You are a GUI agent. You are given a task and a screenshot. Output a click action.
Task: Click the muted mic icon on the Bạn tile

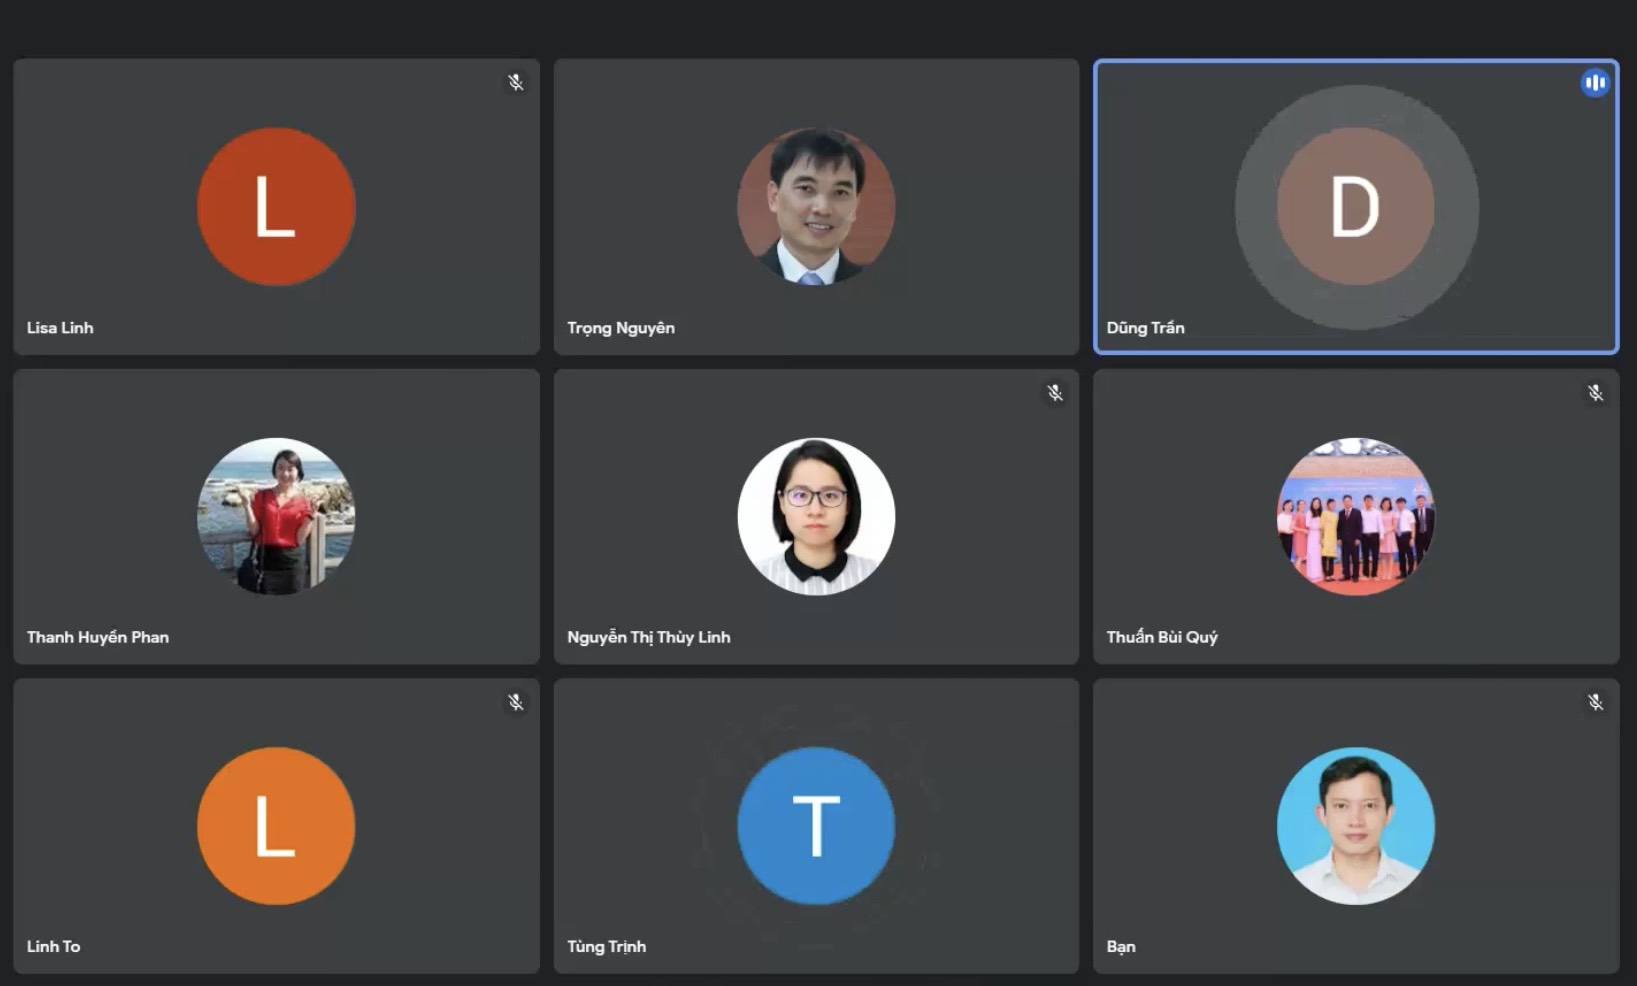(1595, 702)
